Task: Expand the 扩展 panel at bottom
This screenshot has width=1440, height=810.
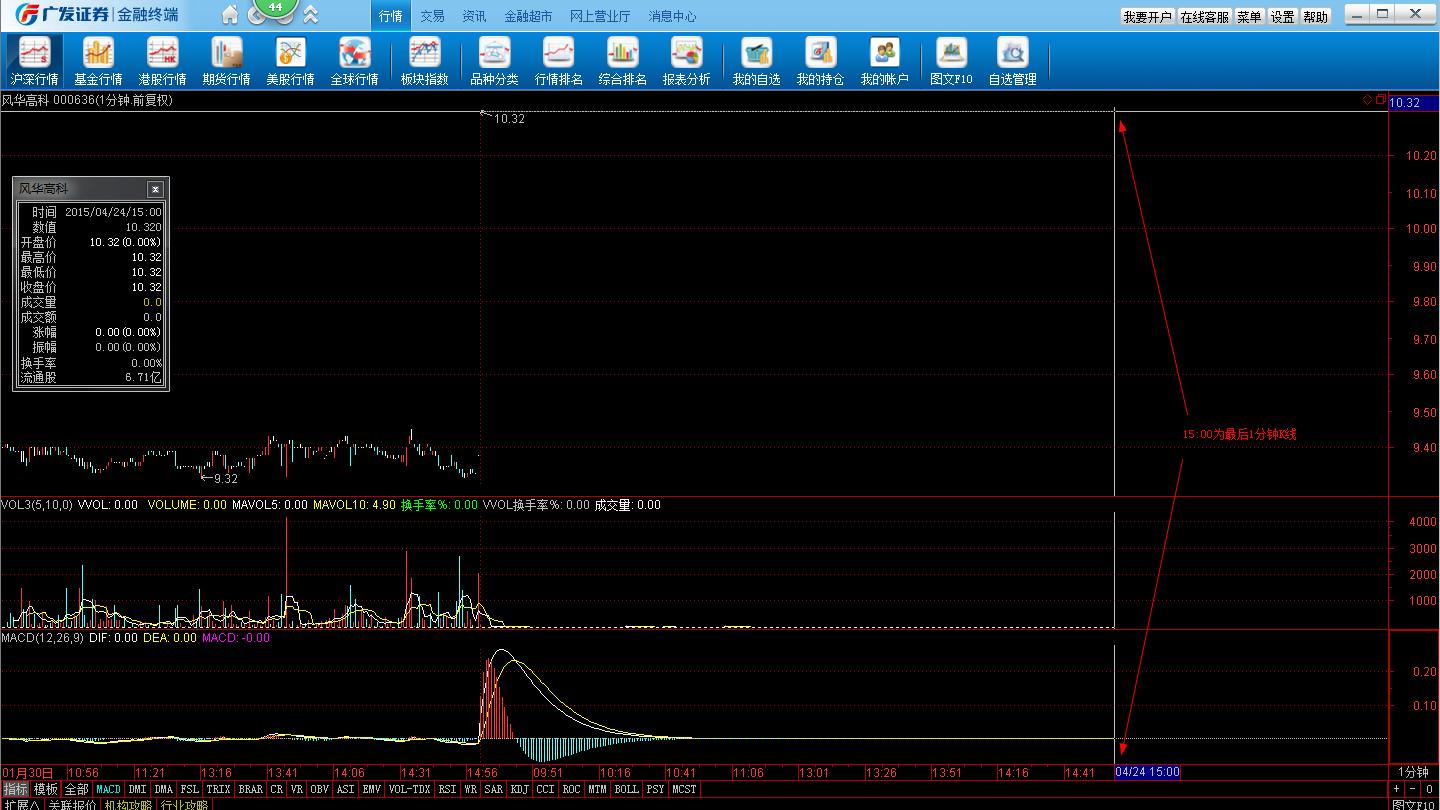Action: (21, 805)
